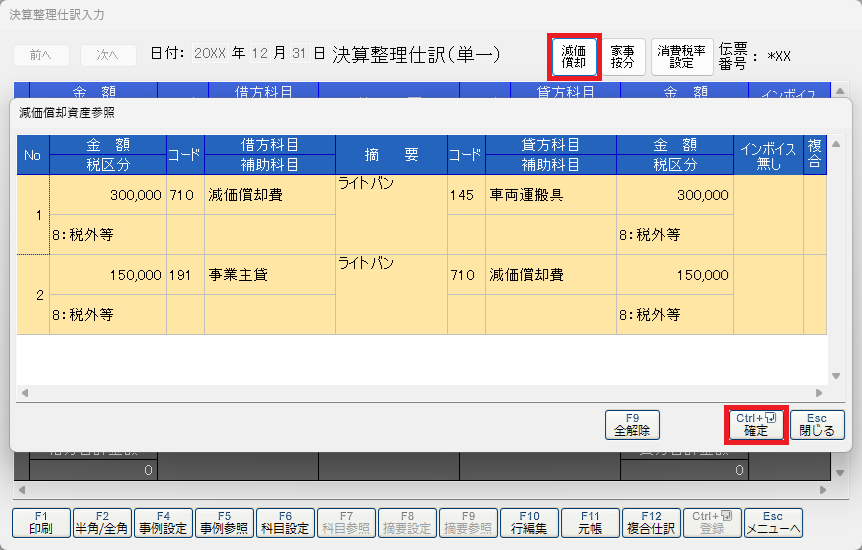Screen dimensions: 862x550
Task: Open F4 事例設定
Action: pos(163,522)
